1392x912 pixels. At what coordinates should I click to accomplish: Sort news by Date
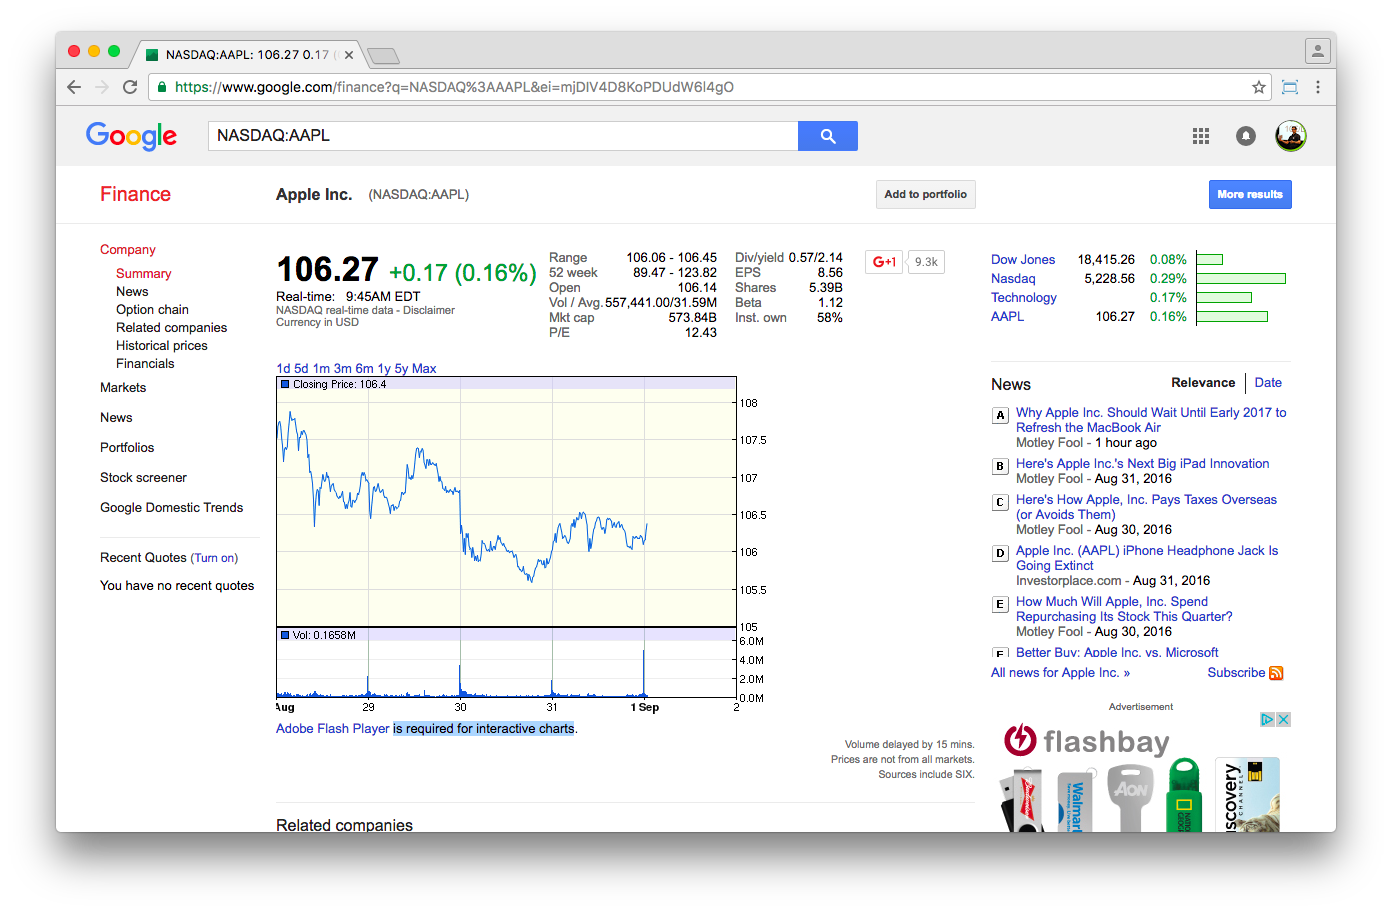(x=1268, y=383)
